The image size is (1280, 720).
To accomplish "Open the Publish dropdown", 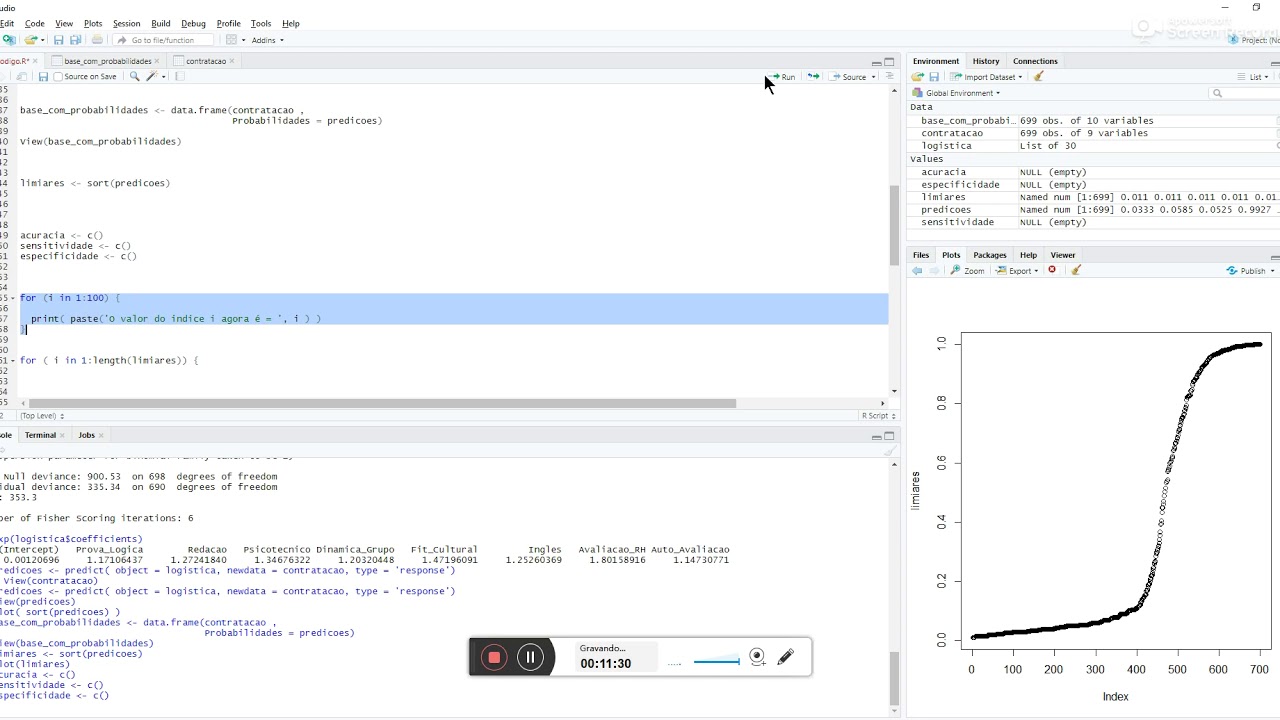I will pyautogui.click(x=1249, y=271).
